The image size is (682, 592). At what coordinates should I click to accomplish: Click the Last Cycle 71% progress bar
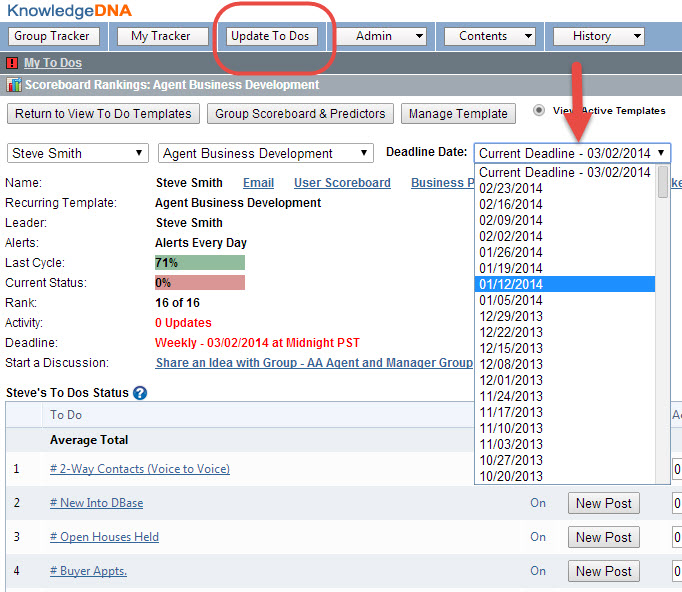[x=199, y=263]
